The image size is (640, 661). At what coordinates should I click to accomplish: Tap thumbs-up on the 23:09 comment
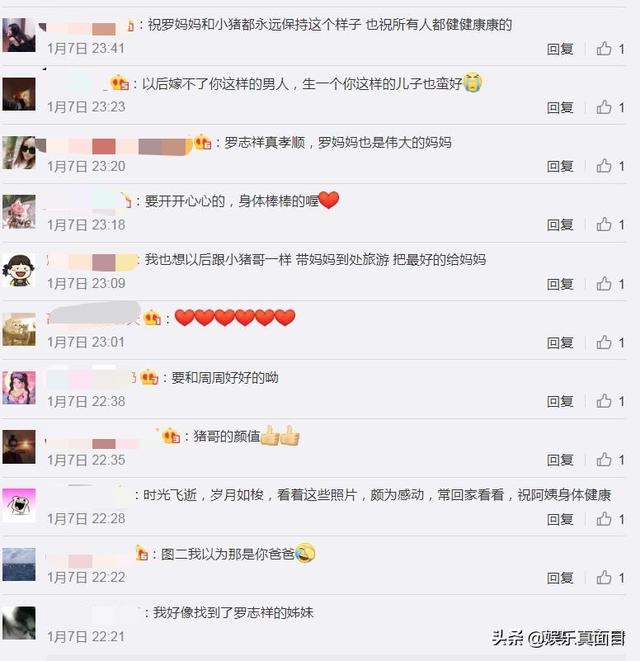pos(604,284)
